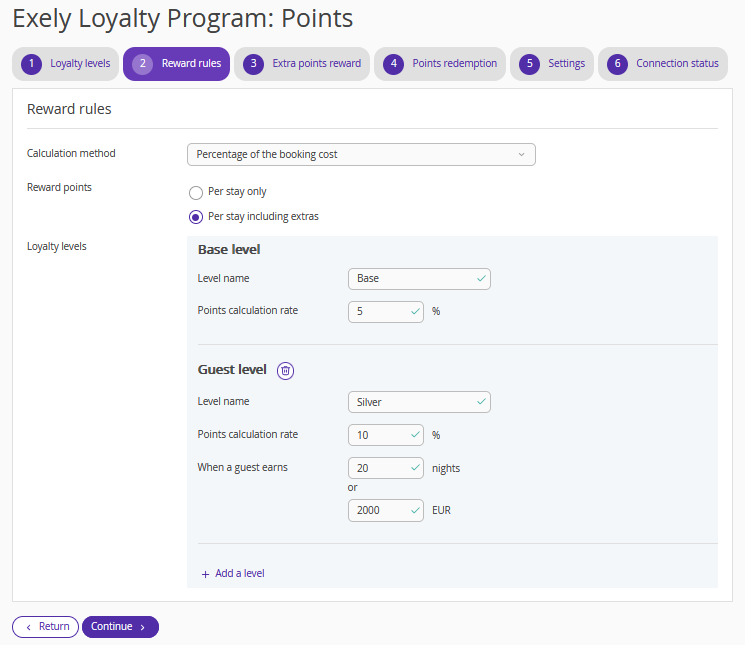Open the Calculation method dropdown
Screen dimensions: 745x645
(361, 154)
